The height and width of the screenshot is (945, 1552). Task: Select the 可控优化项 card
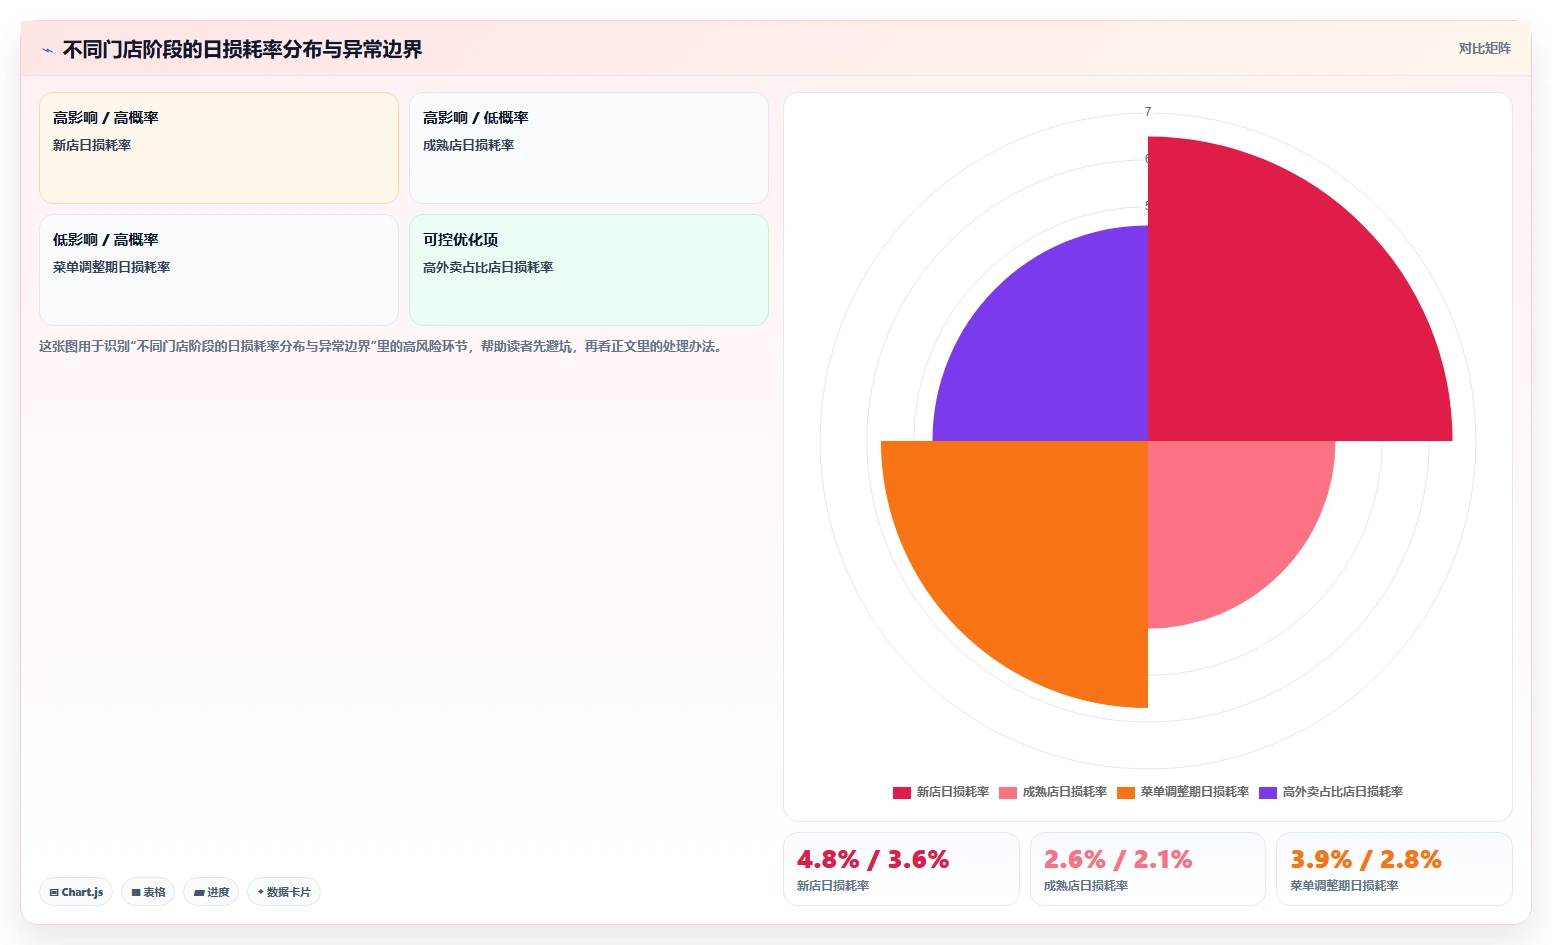point(589,270)
